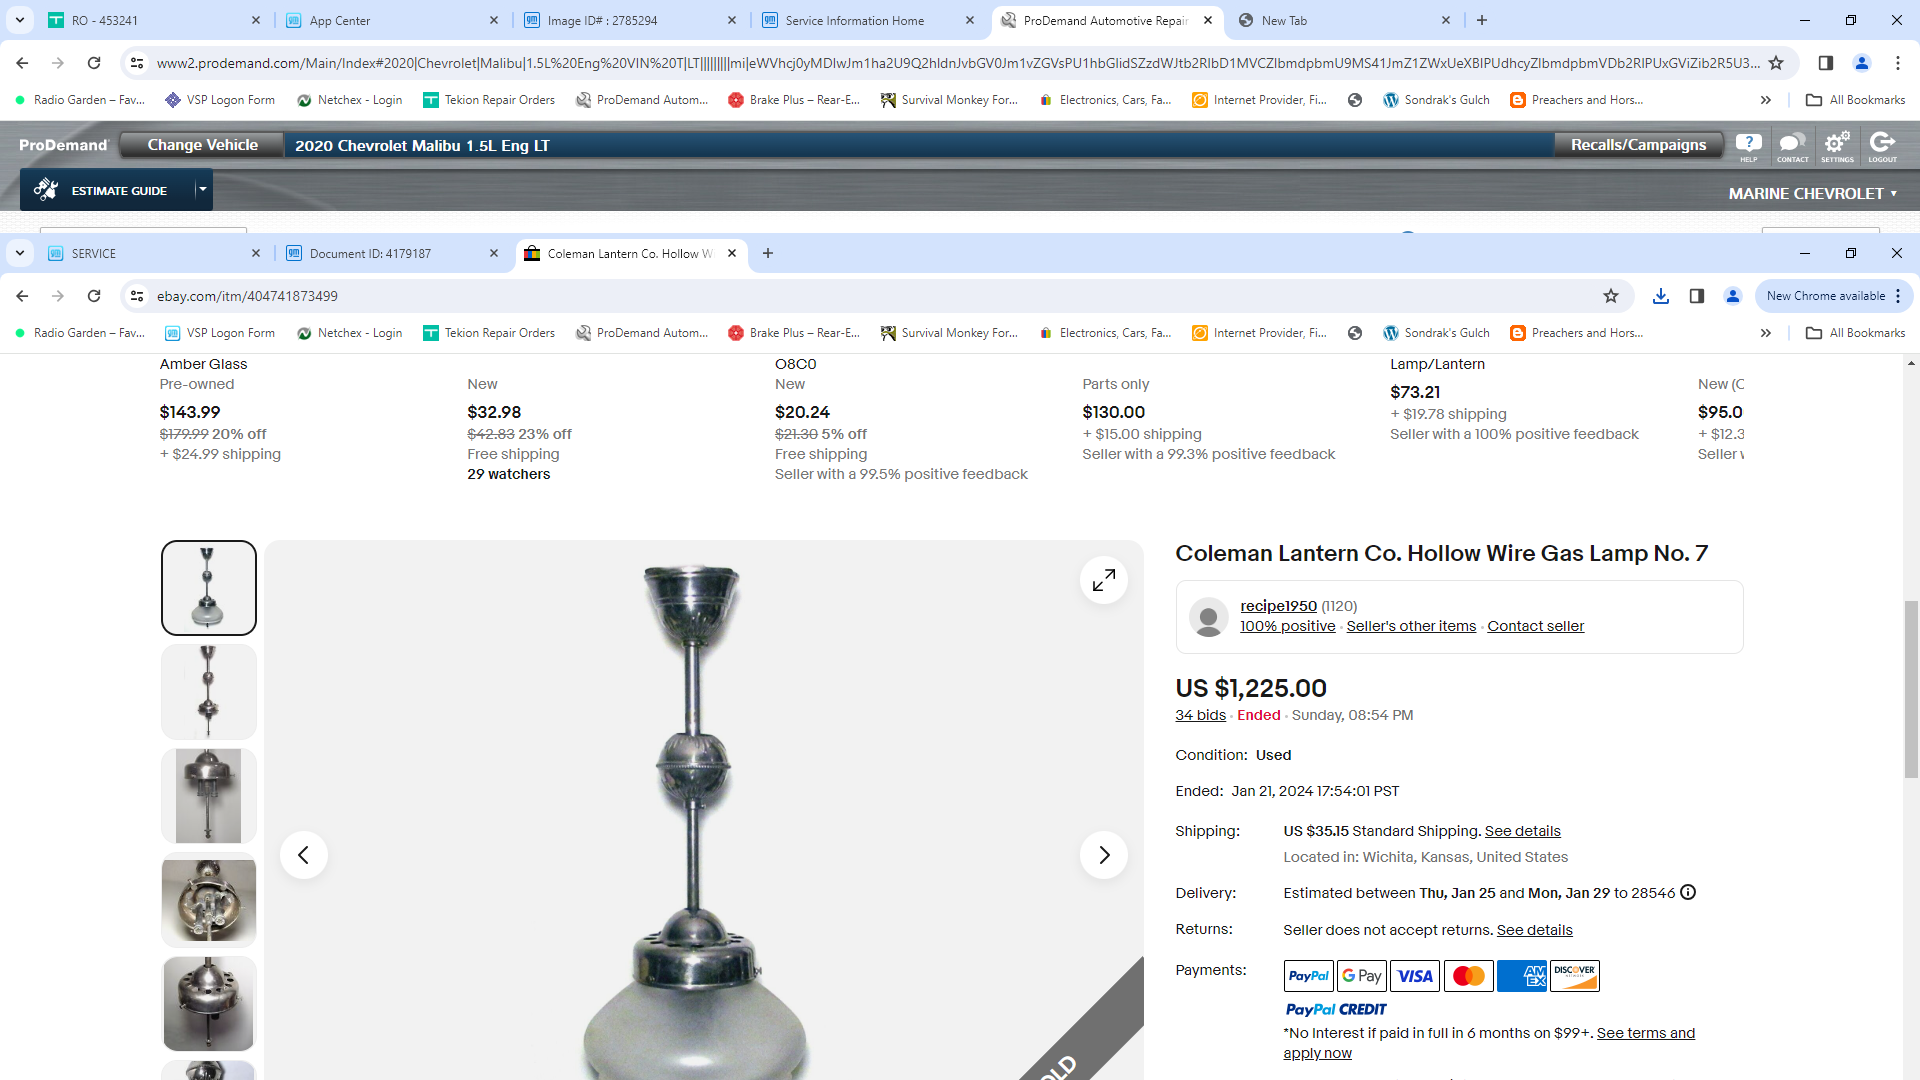The width and height of the screenshot is (1920, 1080).
Task: Switch to Document ID: 4179187 tab
Action: [x=371, y=254]
